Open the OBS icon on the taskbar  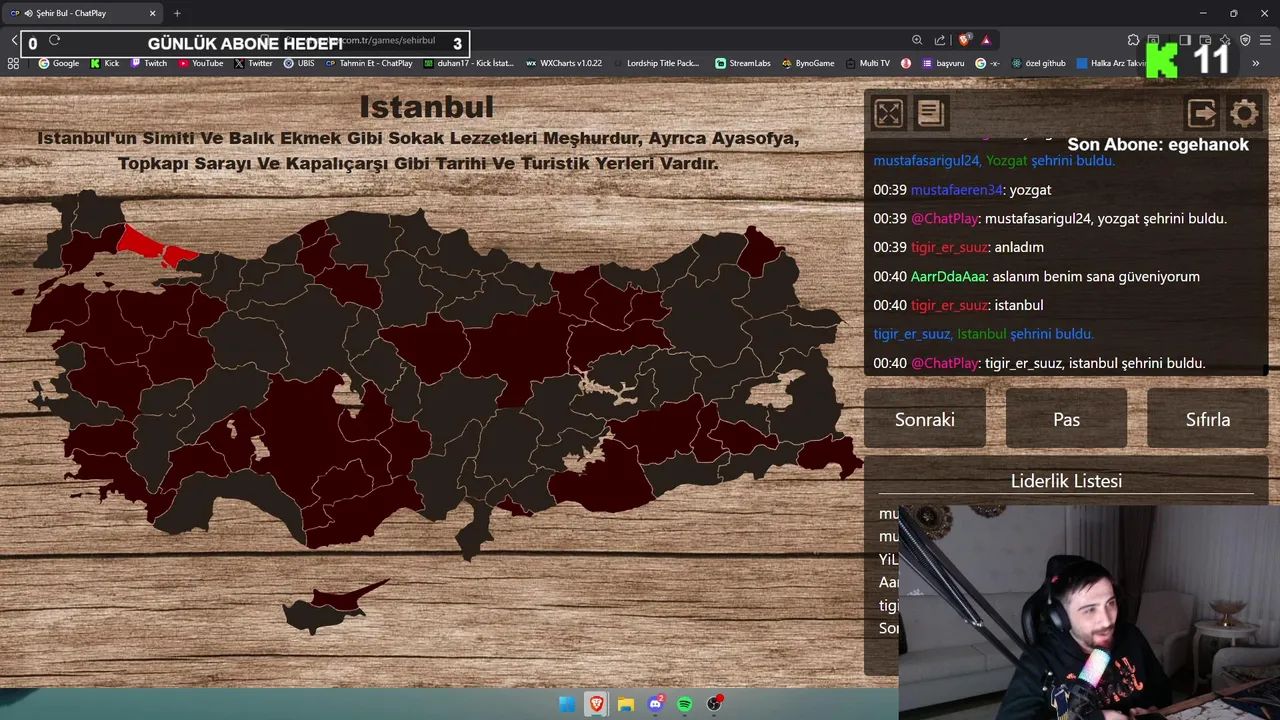click(714, 704)
